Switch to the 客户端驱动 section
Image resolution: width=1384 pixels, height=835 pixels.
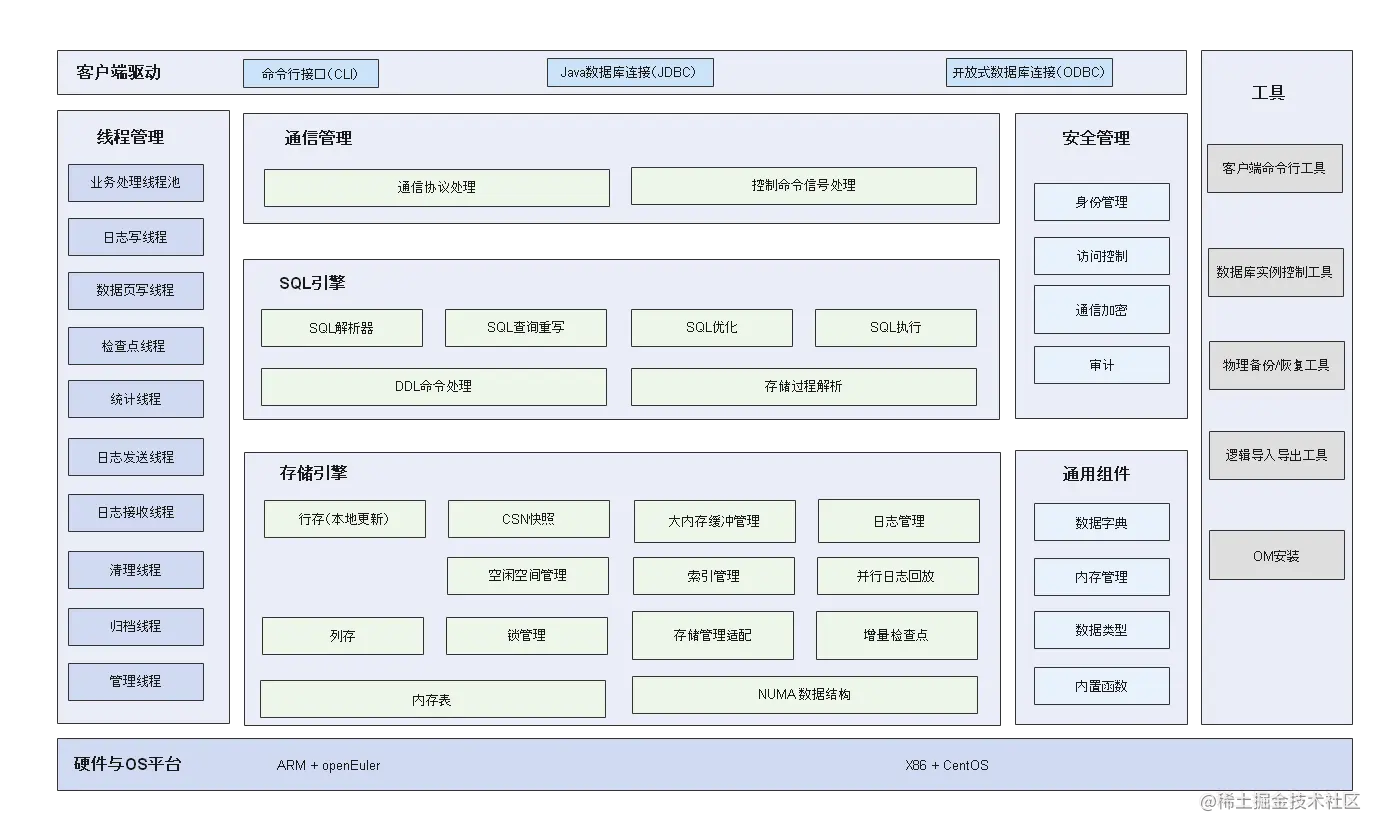(x=113, y=71)
